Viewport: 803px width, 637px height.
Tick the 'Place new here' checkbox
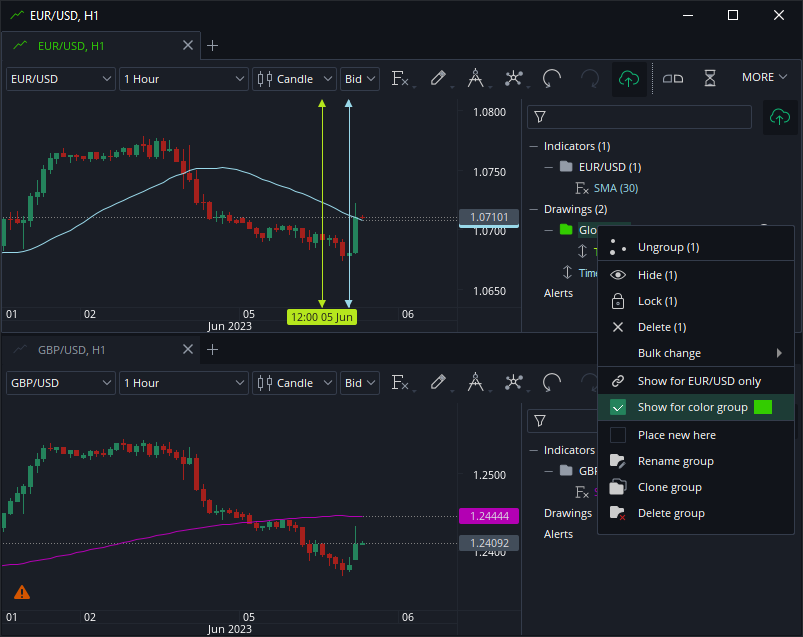618,435
